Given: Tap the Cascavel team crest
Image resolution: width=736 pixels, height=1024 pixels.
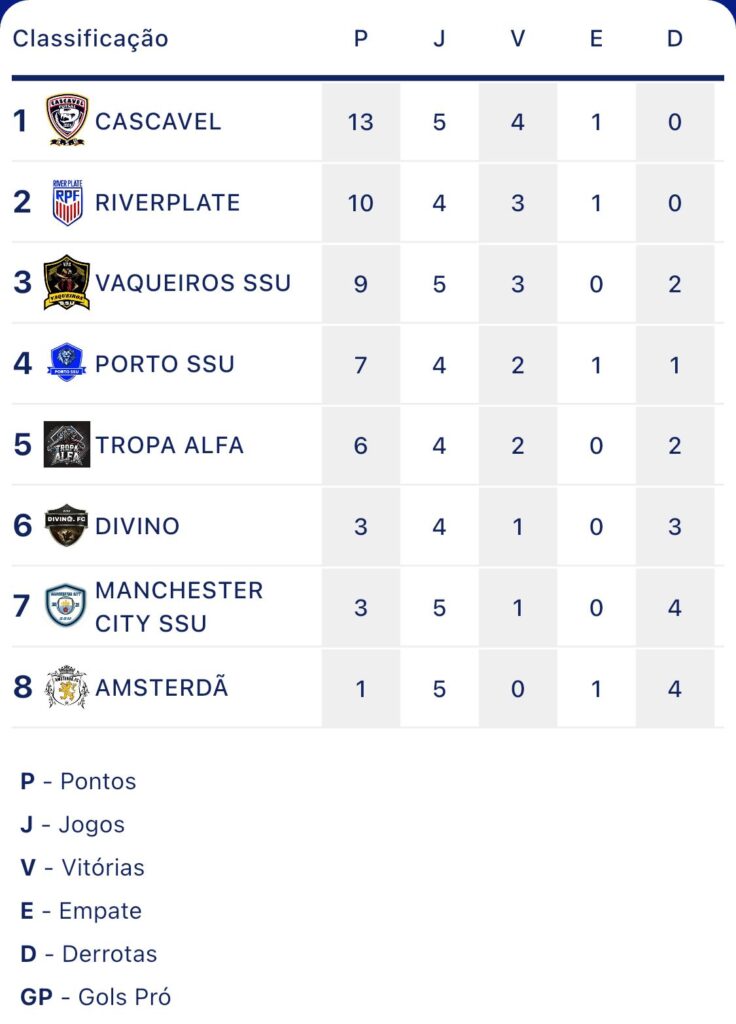Looking at the screenshot, I should (67, 120).
